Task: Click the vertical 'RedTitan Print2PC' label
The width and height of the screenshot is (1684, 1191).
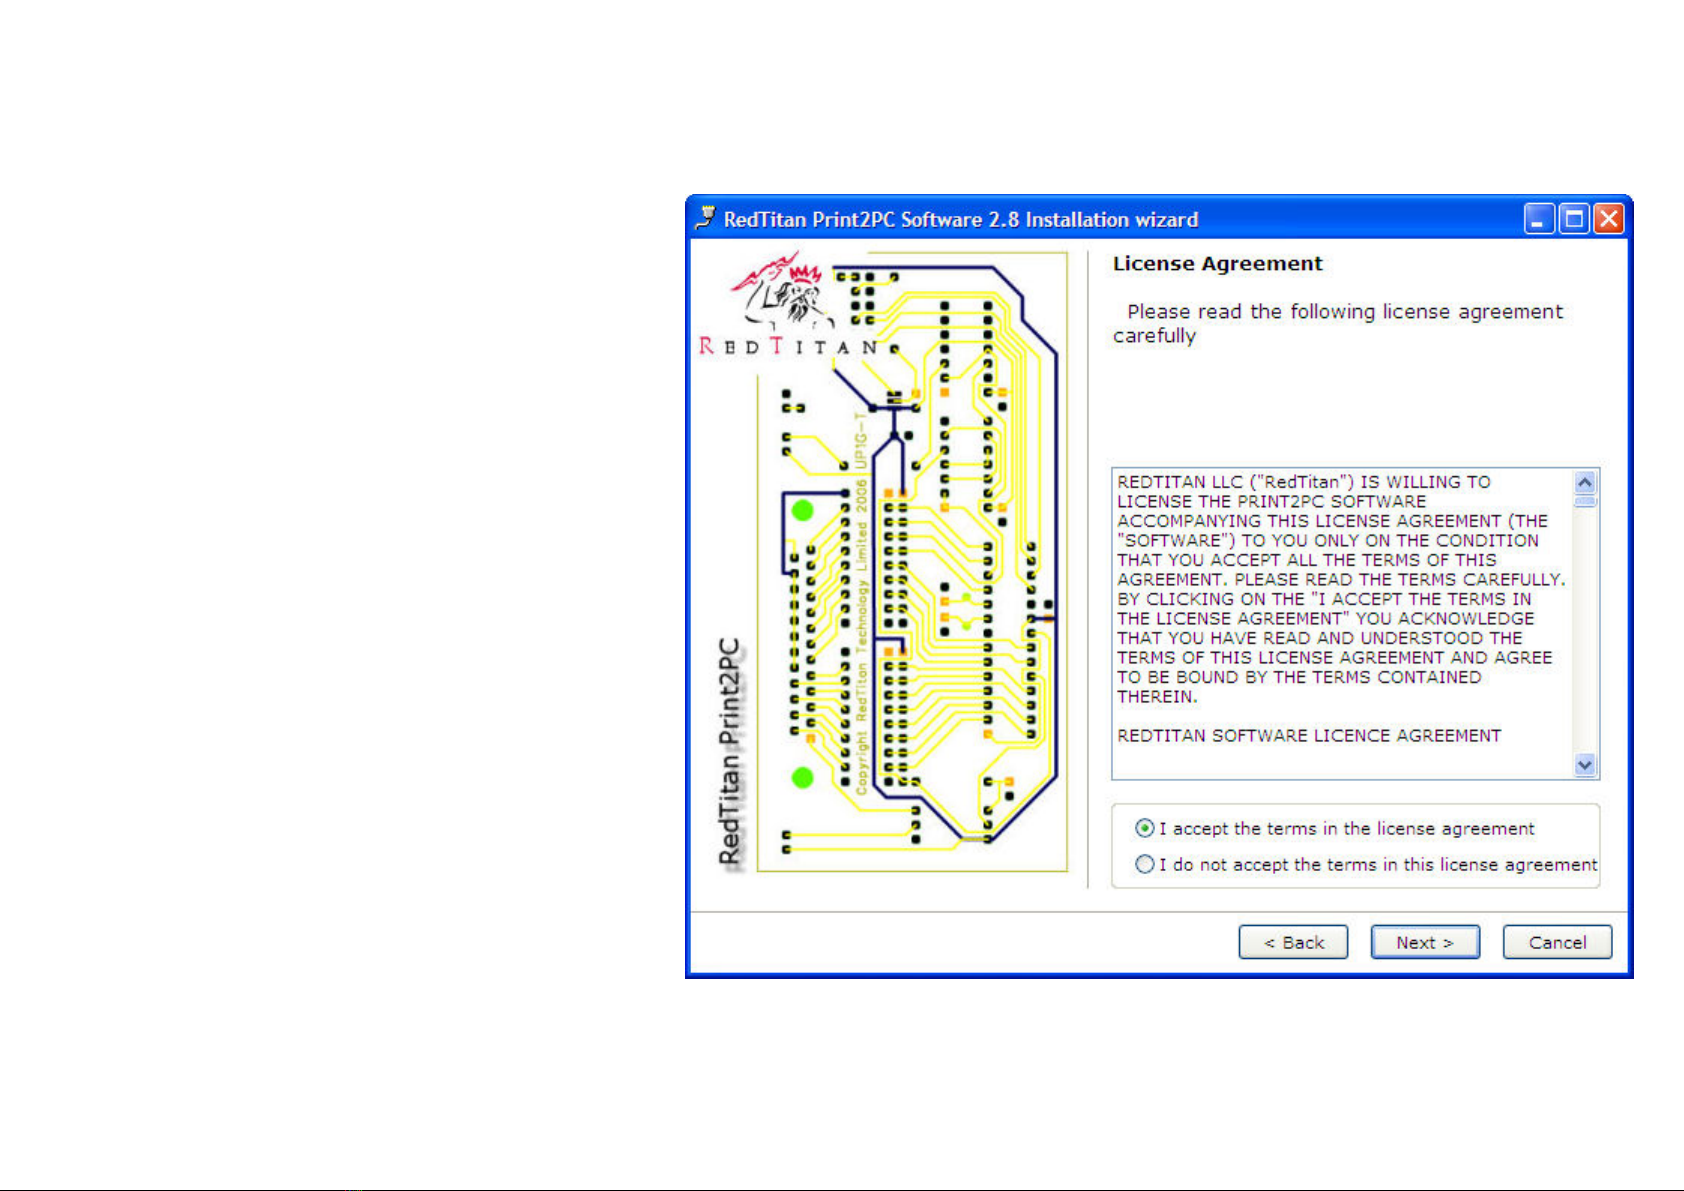Action: pos(731,752)
